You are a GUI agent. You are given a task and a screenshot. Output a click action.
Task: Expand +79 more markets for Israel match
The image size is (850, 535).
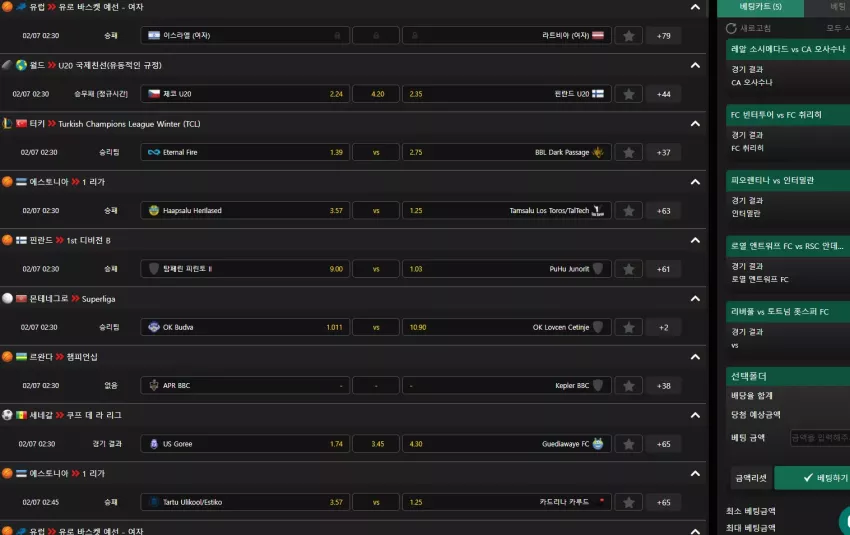[664, 36]
